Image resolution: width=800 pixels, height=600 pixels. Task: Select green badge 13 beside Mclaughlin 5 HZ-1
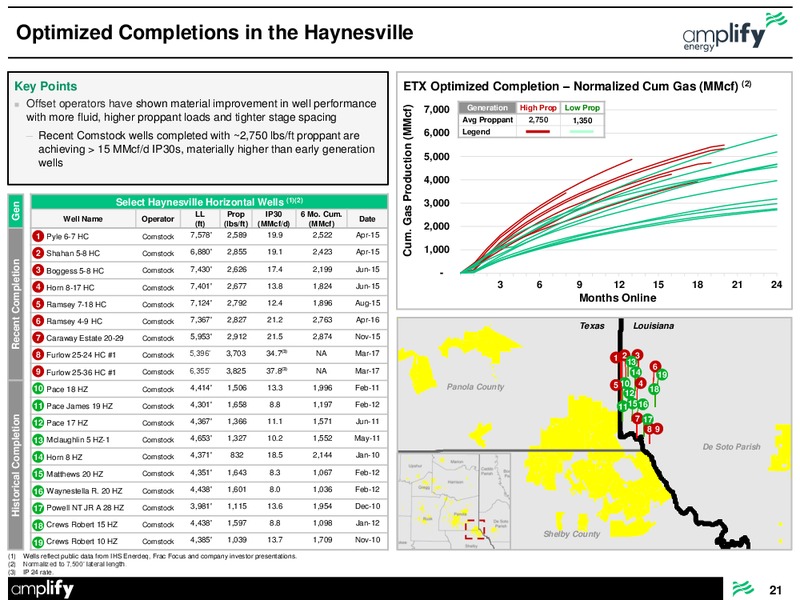[38, 439]
